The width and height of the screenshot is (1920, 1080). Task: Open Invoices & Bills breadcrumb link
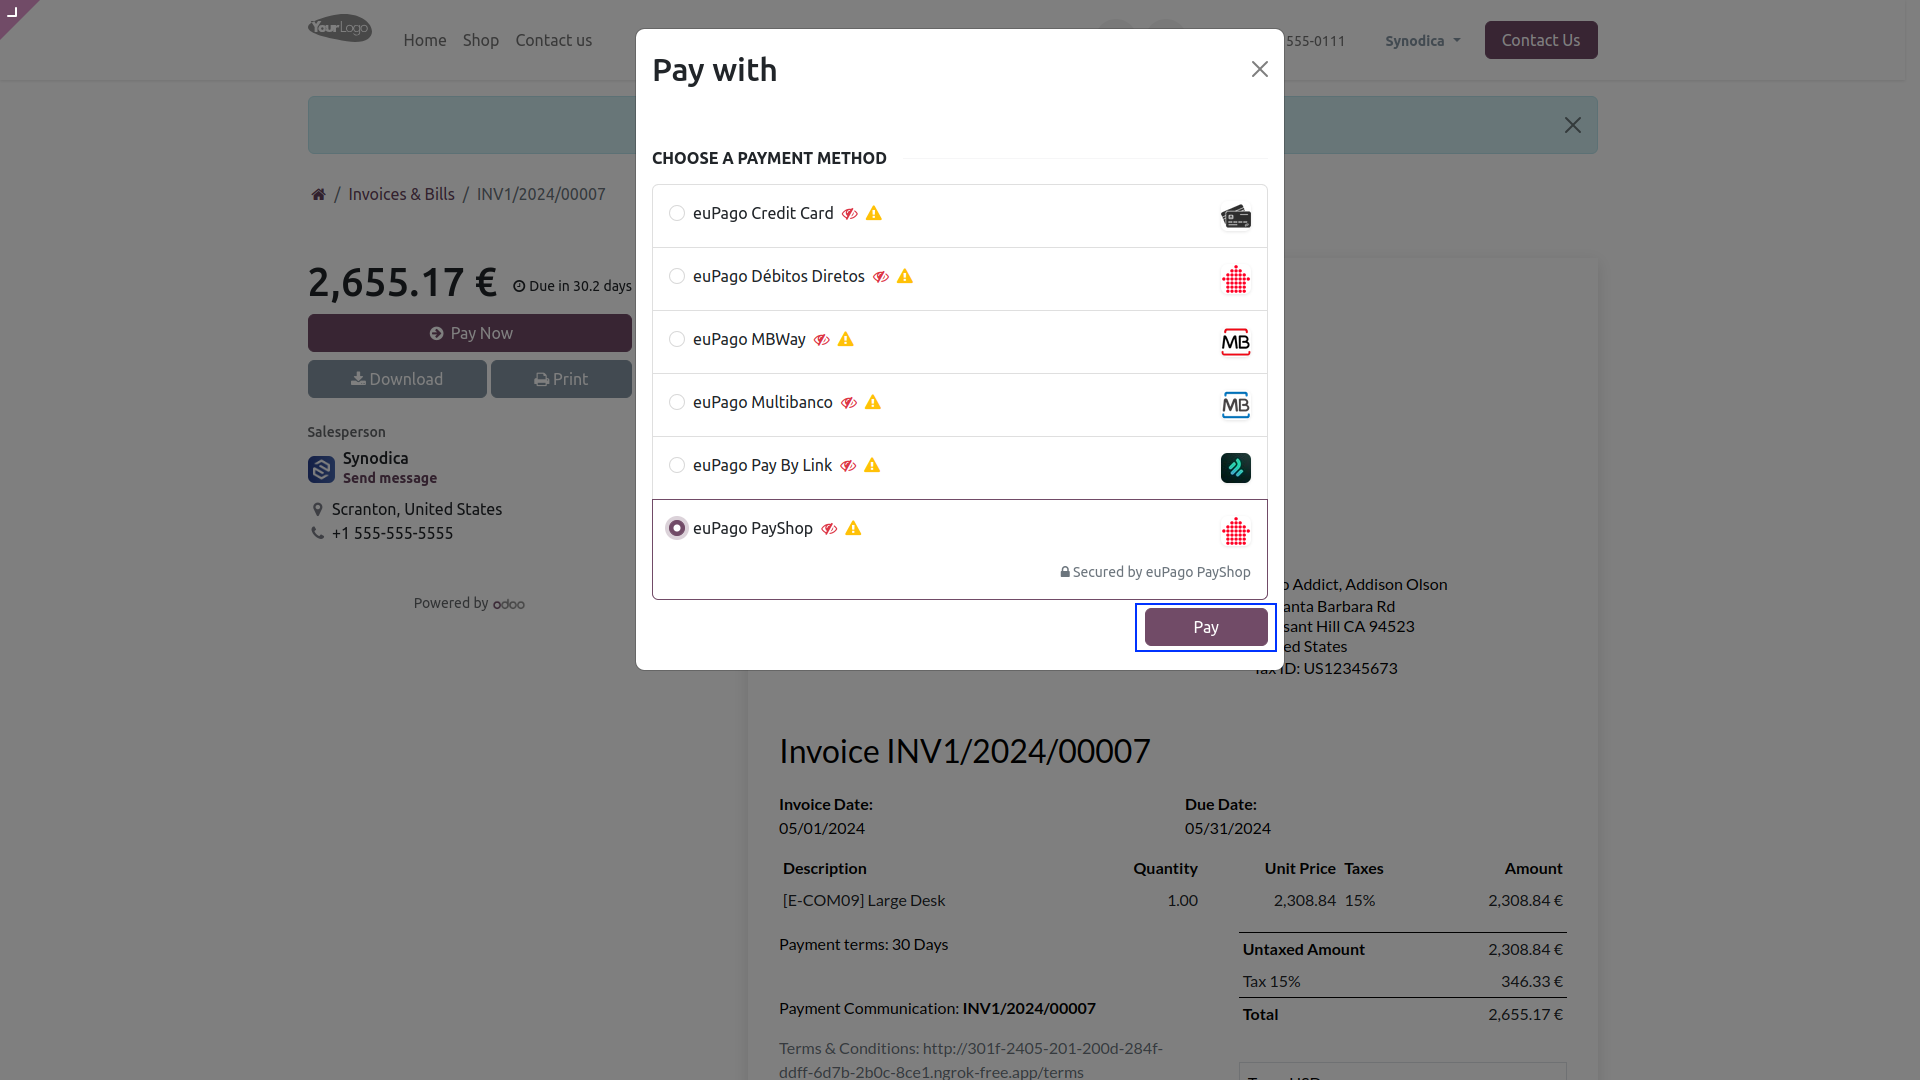coord(401,194)
